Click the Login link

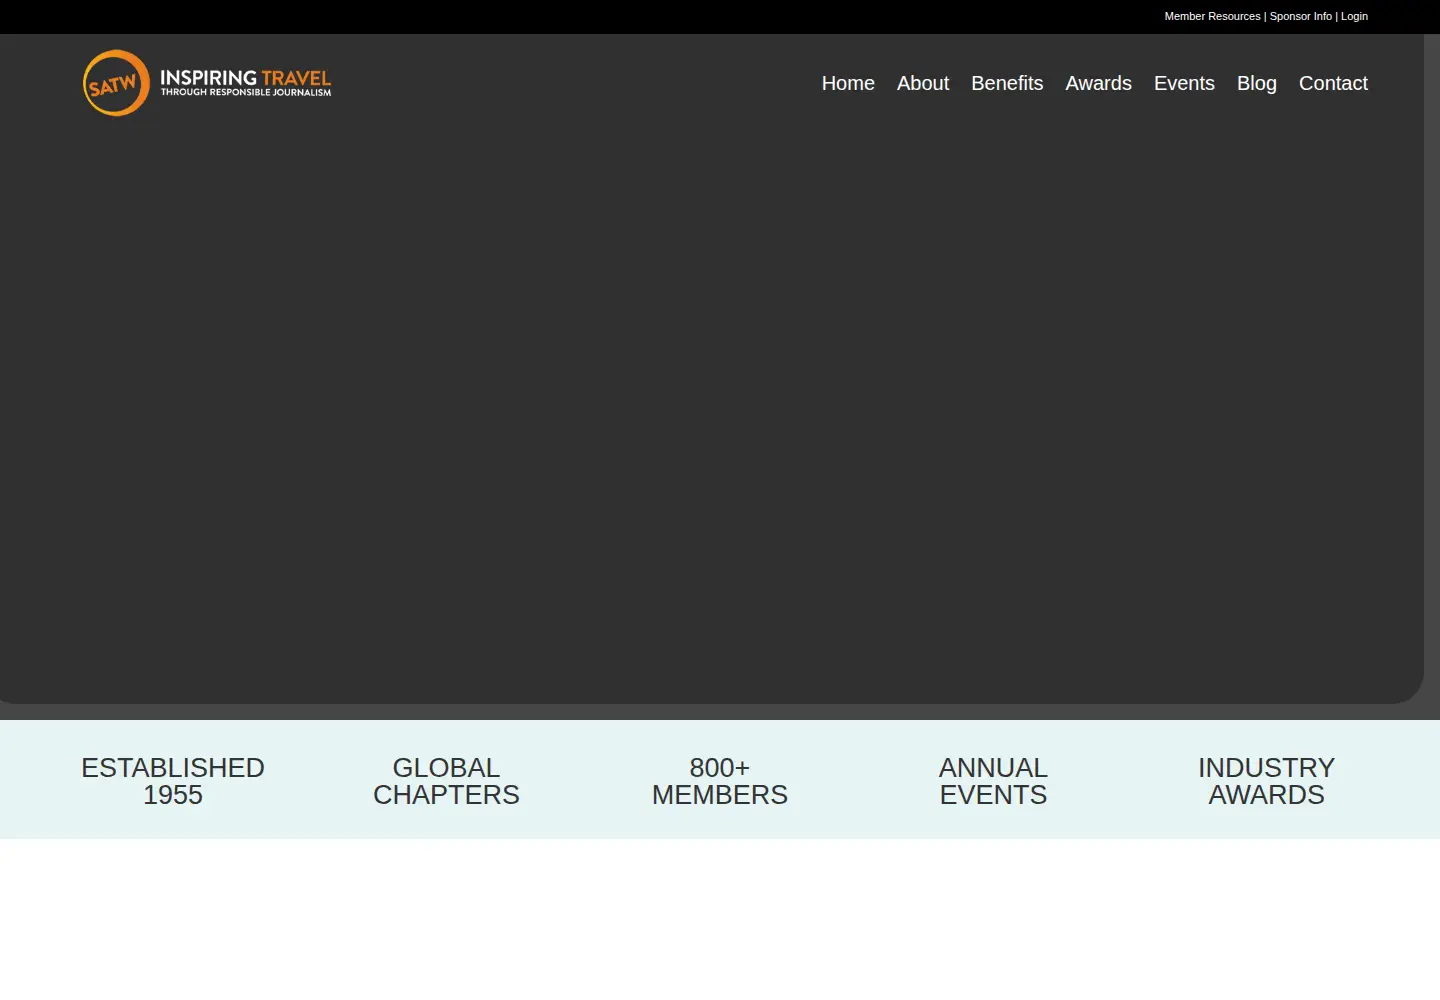point(1354,16)
